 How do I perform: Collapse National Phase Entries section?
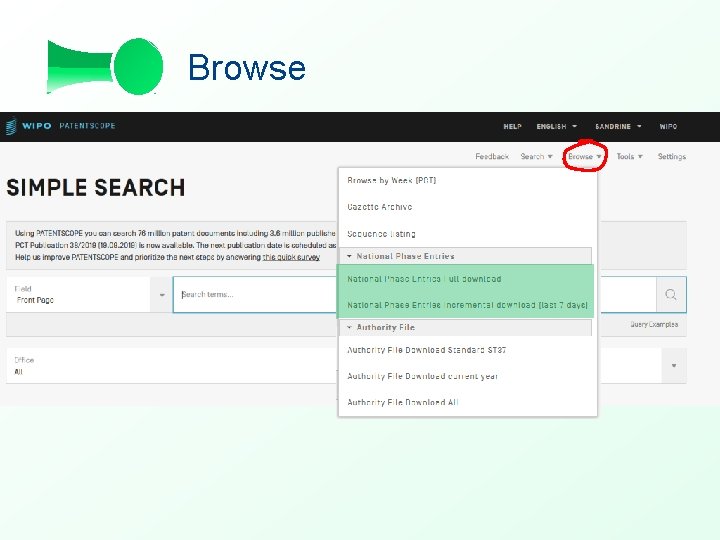[466, 256]
